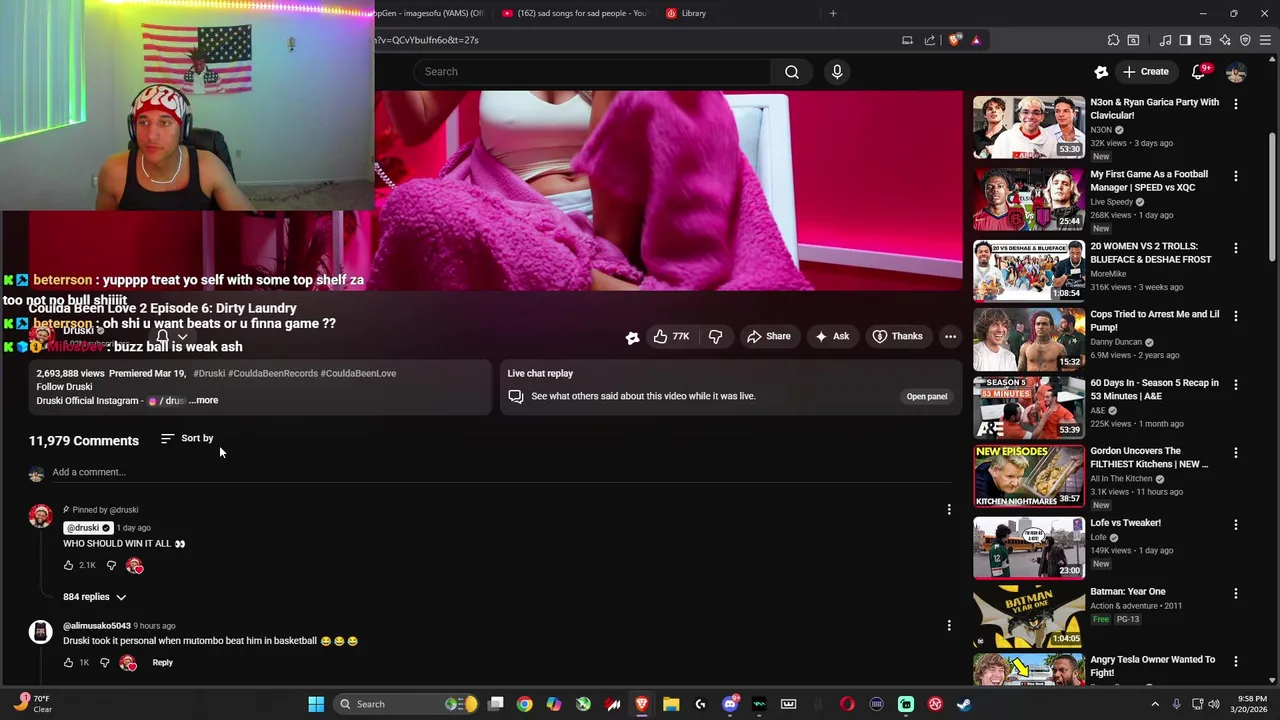Switch to the sad songs for sad people tab
The width and height of the screenshot is (1280, 720).
tap(574, 13)
